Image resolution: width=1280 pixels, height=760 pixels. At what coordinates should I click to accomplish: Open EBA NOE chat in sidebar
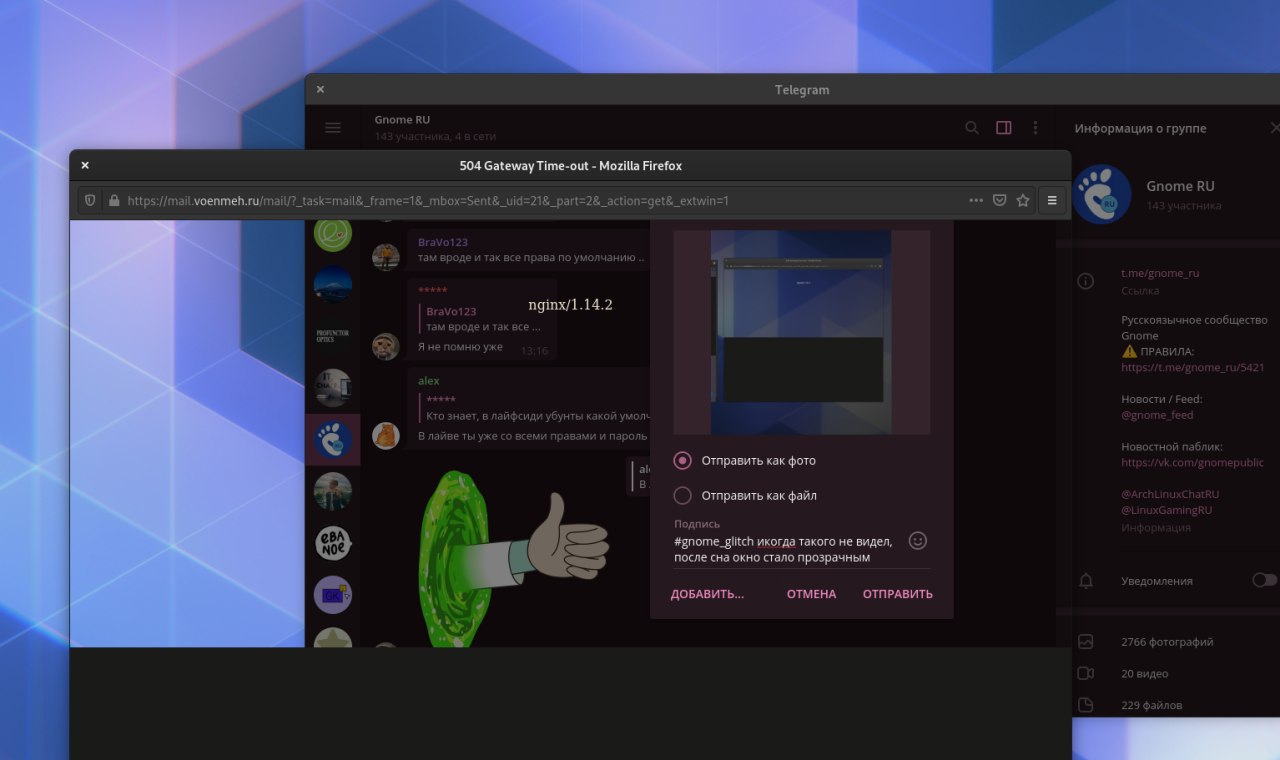click(333, 543)
